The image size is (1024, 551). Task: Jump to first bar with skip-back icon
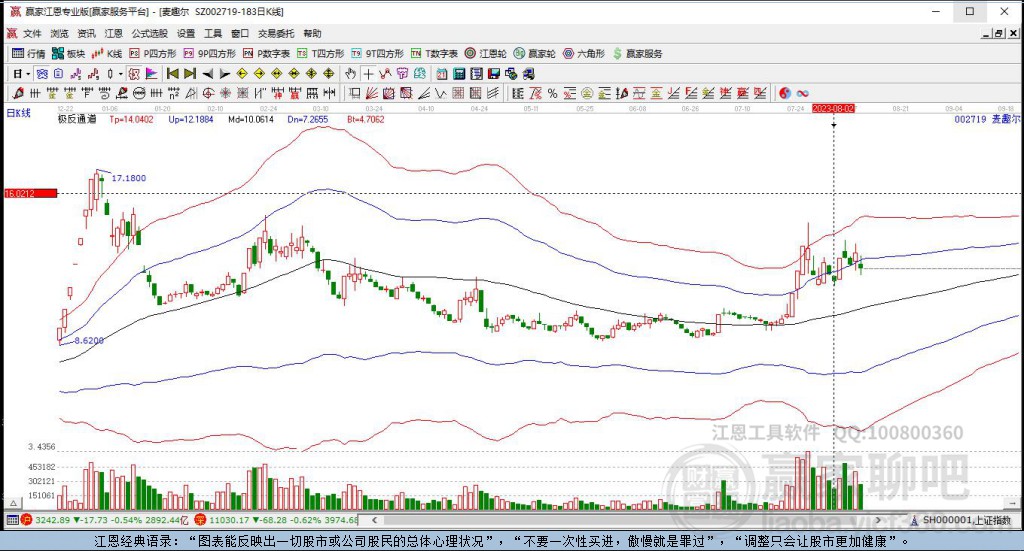(x=172, y=74)
